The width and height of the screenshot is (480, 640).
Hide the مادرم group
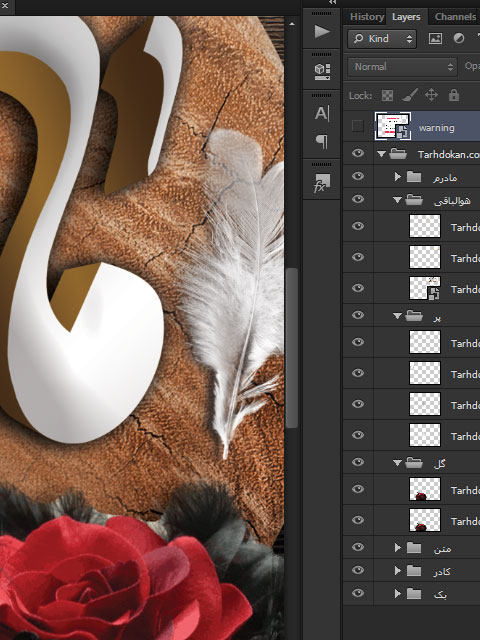(358, 176)
